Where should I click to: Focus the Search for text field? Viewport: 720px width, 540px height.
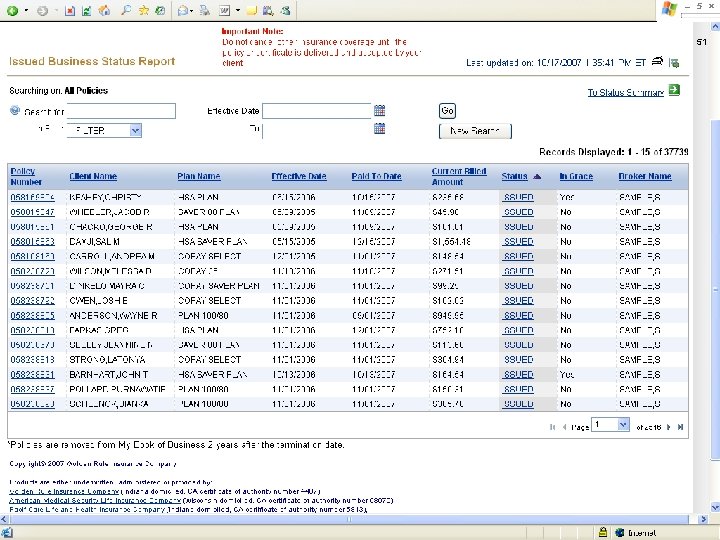(x=122, y=111)
